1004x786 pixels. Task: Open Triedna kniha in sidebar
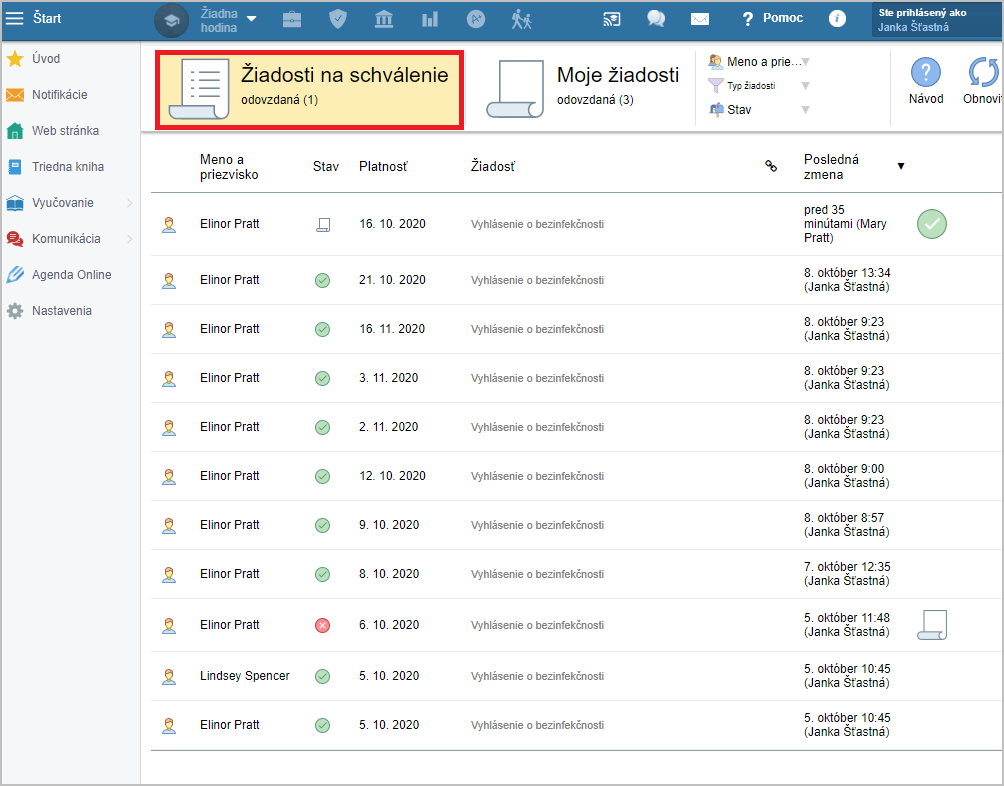point(67,167)
